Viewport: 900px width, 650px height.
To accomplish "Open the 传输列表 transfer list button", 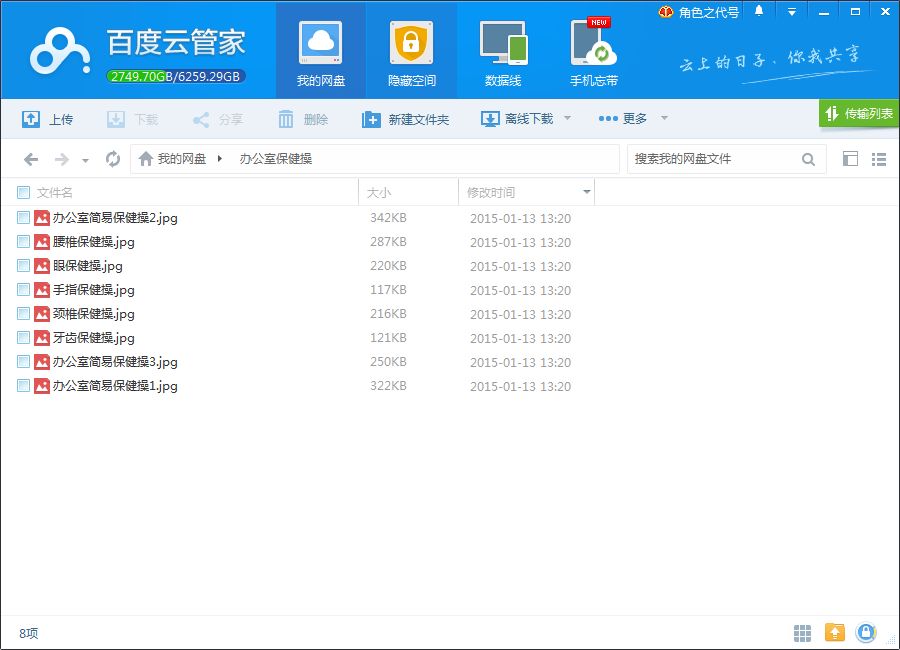I will coord(858,113).
